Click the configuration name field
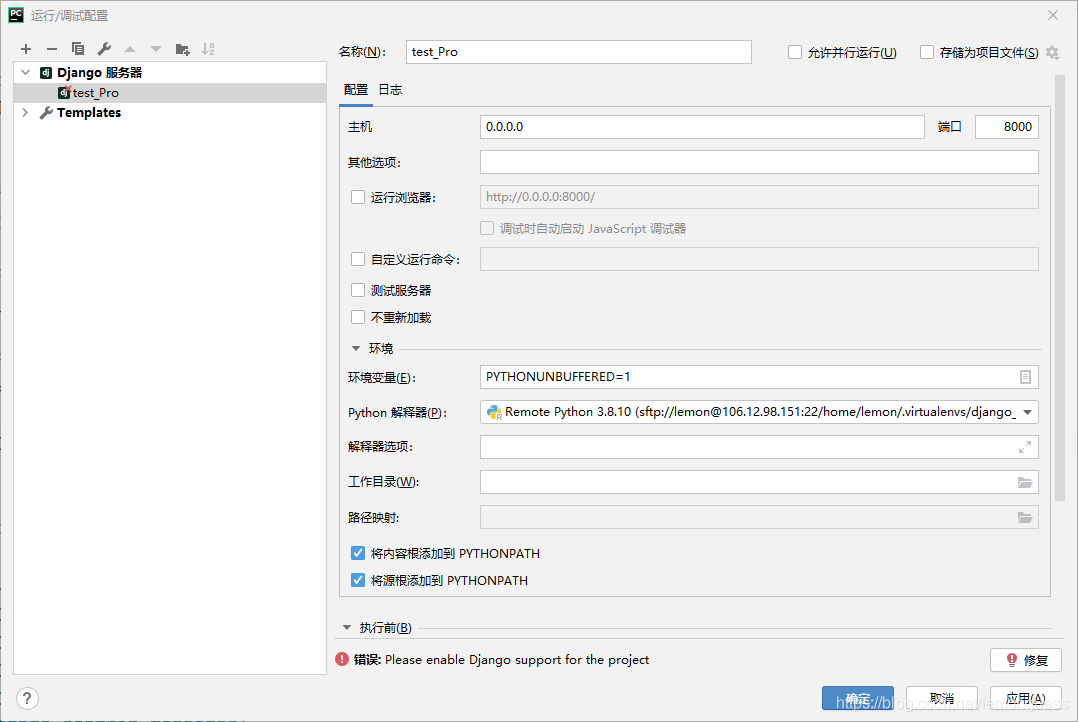Image resolution: width=1078 pixels, height=722 pixels. 579,52
